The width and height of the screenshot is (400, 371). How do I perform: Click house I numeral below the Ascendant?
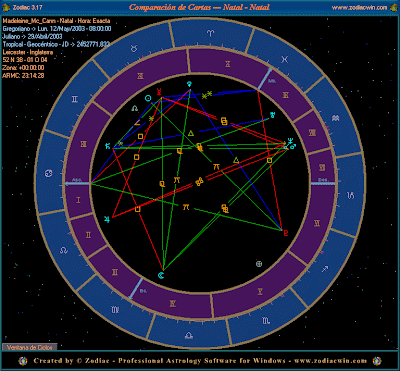pos(79,200)
